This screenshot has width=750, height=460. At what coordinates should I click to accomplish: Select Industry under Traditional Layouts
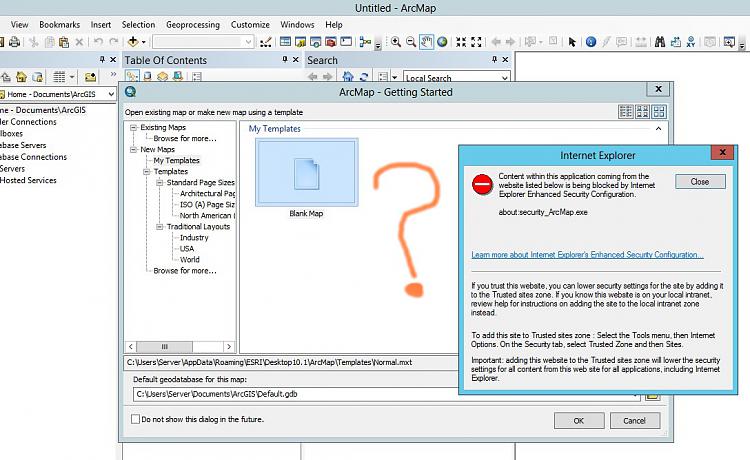pos(194,238)
